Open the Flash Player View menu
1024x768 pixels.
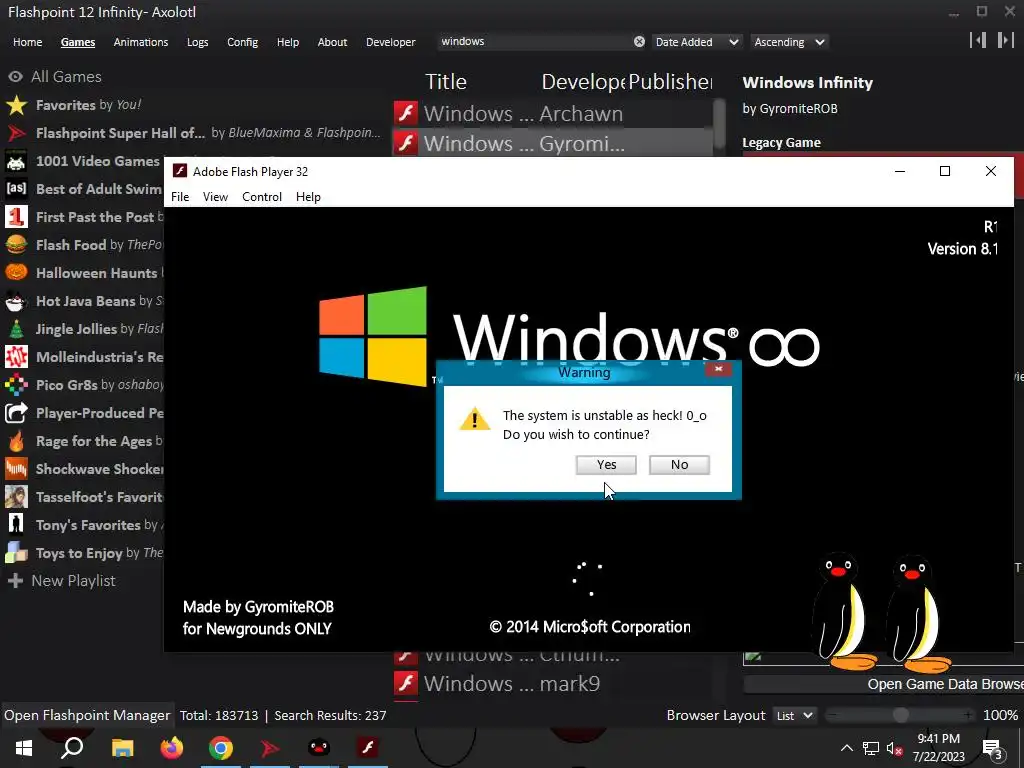tap(215, 197)
